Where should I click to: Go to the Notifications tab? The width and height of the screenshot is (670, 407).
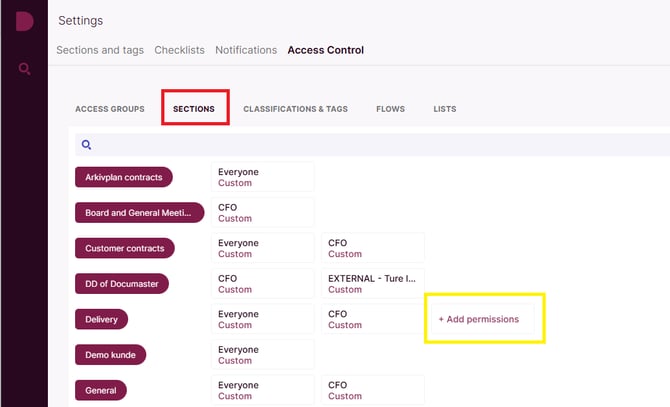(246, 50)
